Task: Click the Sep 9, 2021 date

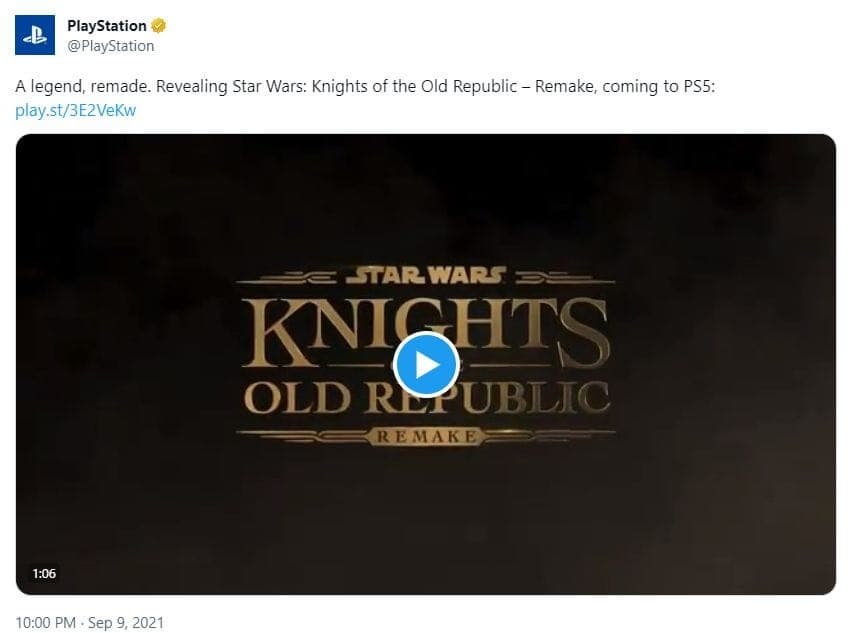Action: coord(126,622)
